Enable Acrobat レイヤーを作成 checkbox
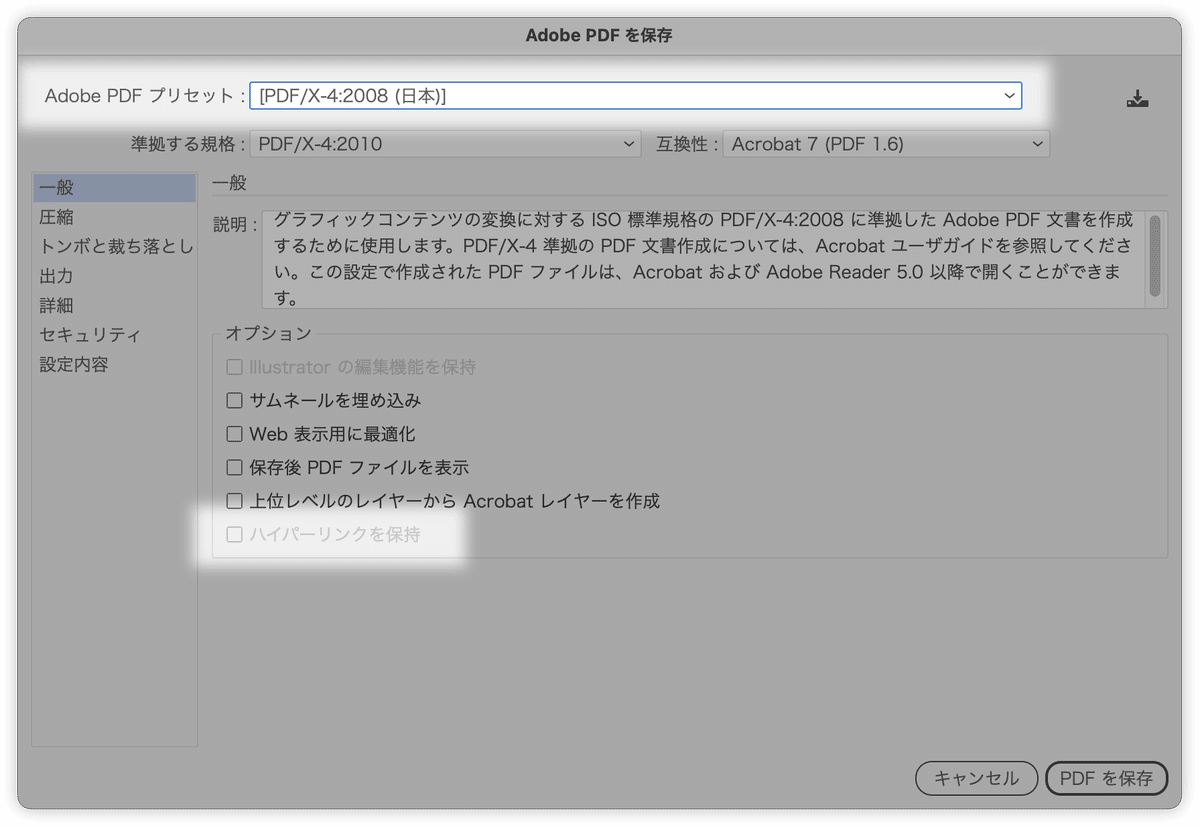Image resolution: width=1200 pixels, height=827 pixels. (234, 501)
